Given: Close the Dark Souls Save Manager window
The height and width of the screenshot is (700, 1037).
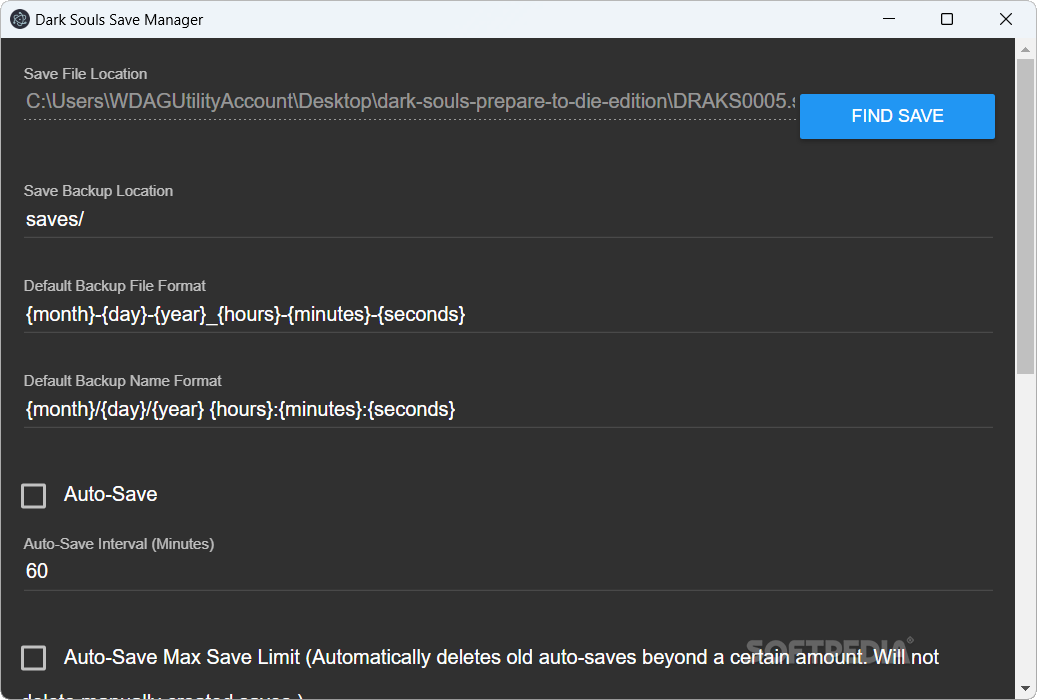Looking at the screenshot, I should pos(1006,19).
